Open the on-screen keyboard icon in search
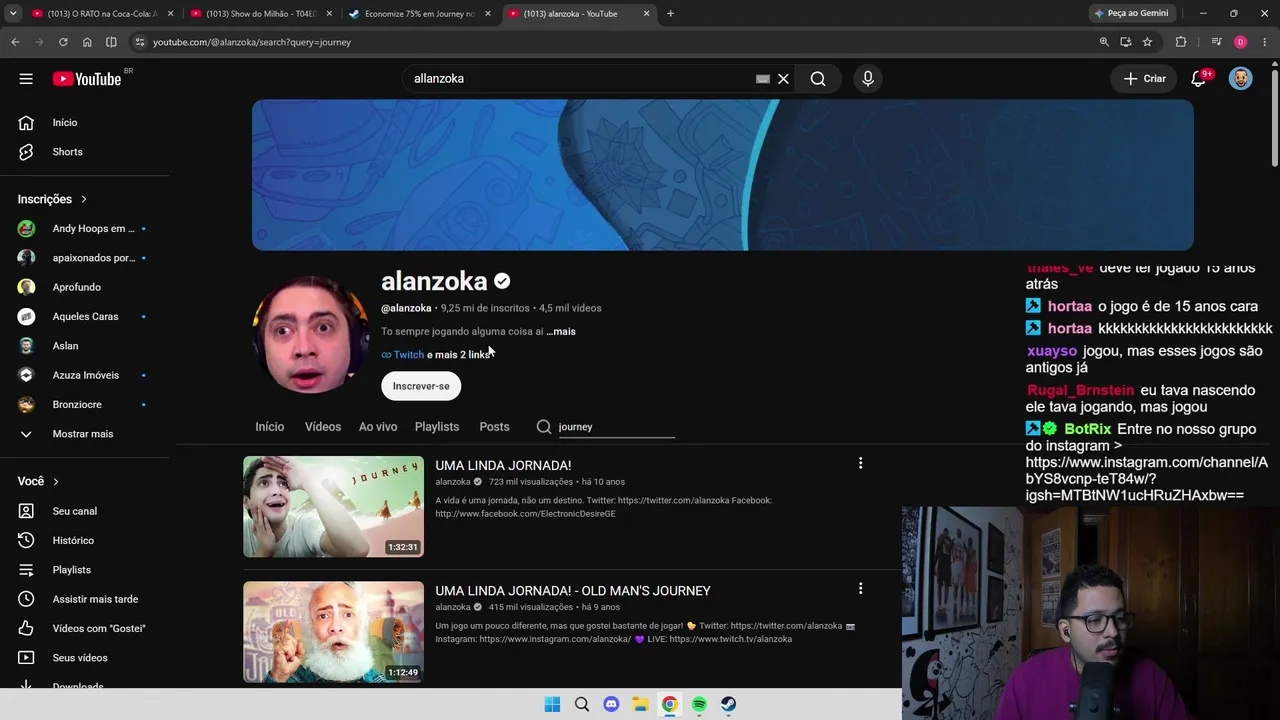Viewport: 1280px width, 720px height. point(763,79)
